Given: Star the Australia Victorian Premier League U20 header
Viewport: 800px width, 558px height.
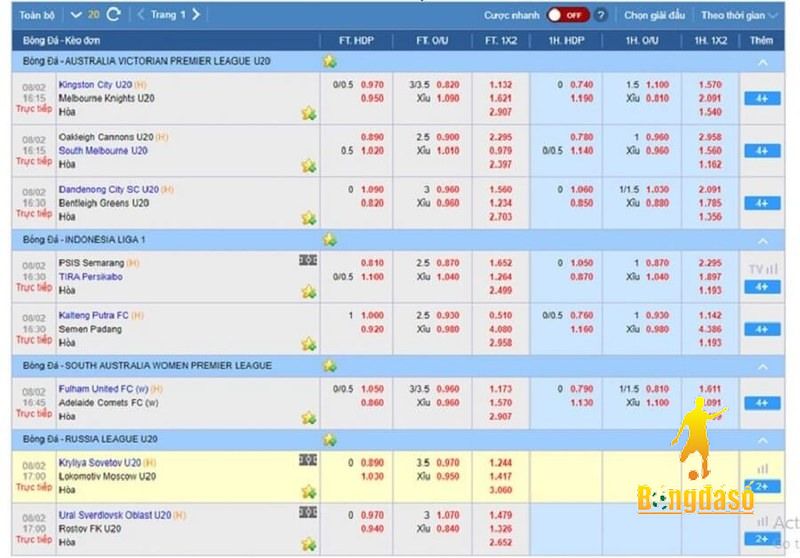Looking at the screenshot, I should pyautogui.click(x=329, y=62).
